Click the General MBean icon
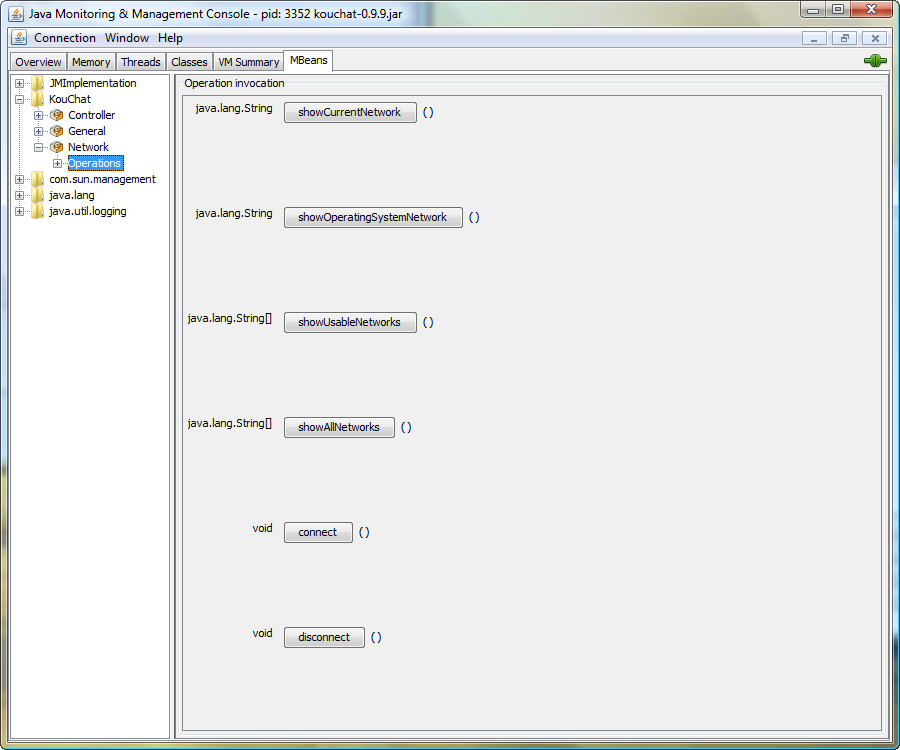Viewport: 900px width, 750px height. click(56, 131)
